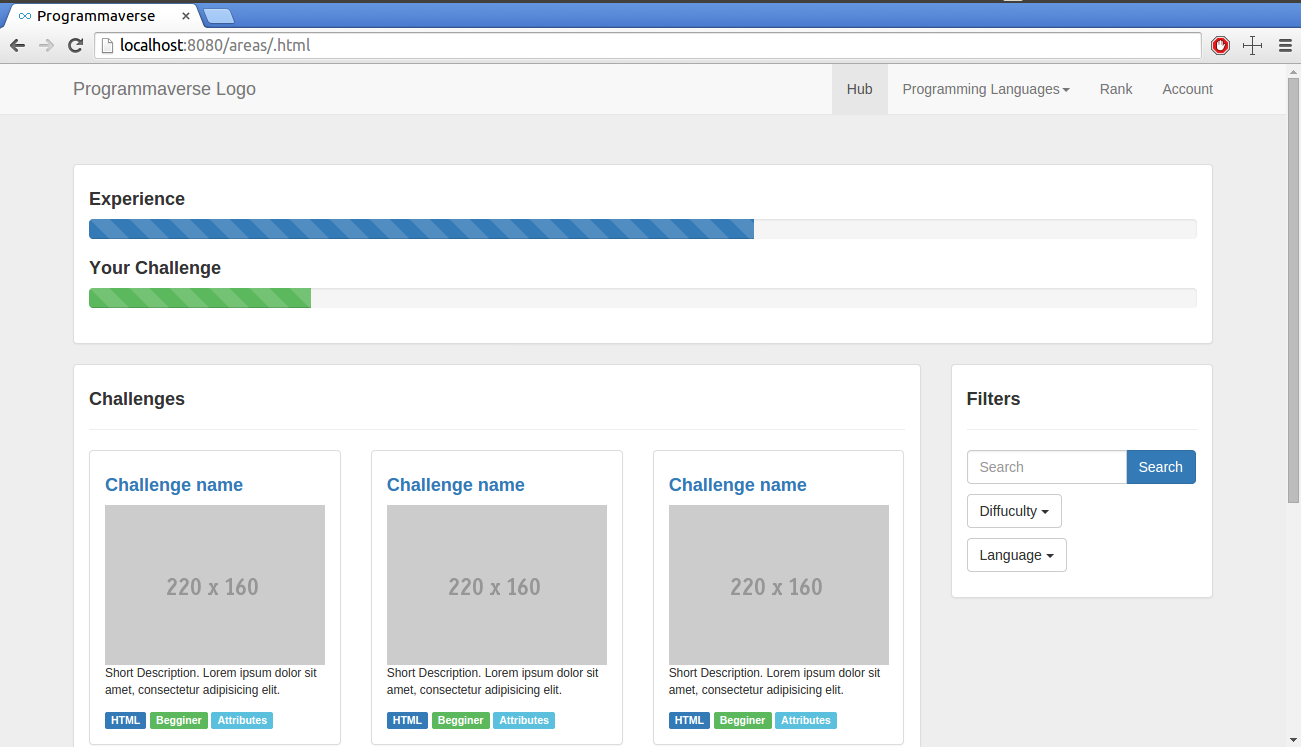Viewport: 1301px width, 747px height.
Task: Click the middle card's 220 x 160 thumbnail
Action: click(497, 585)
